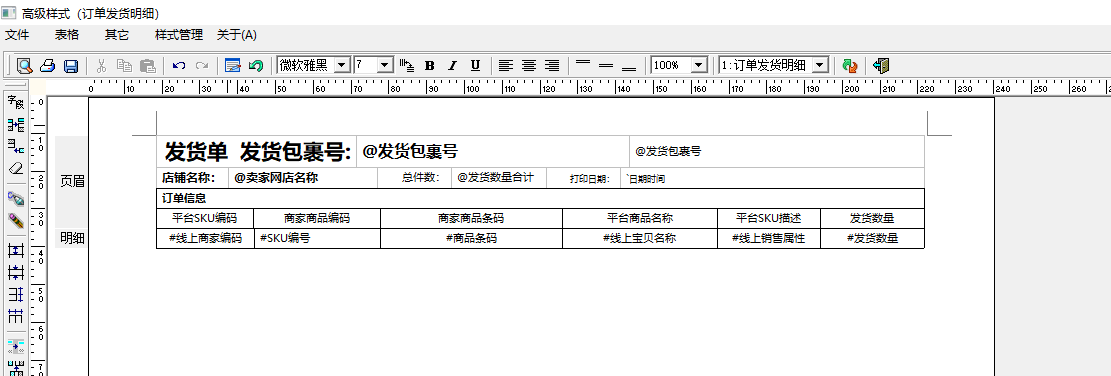The width and height of the screenshot is (1111, 376).
Task: Click the green-orange refresh swap icon
Action: point(850,66)
